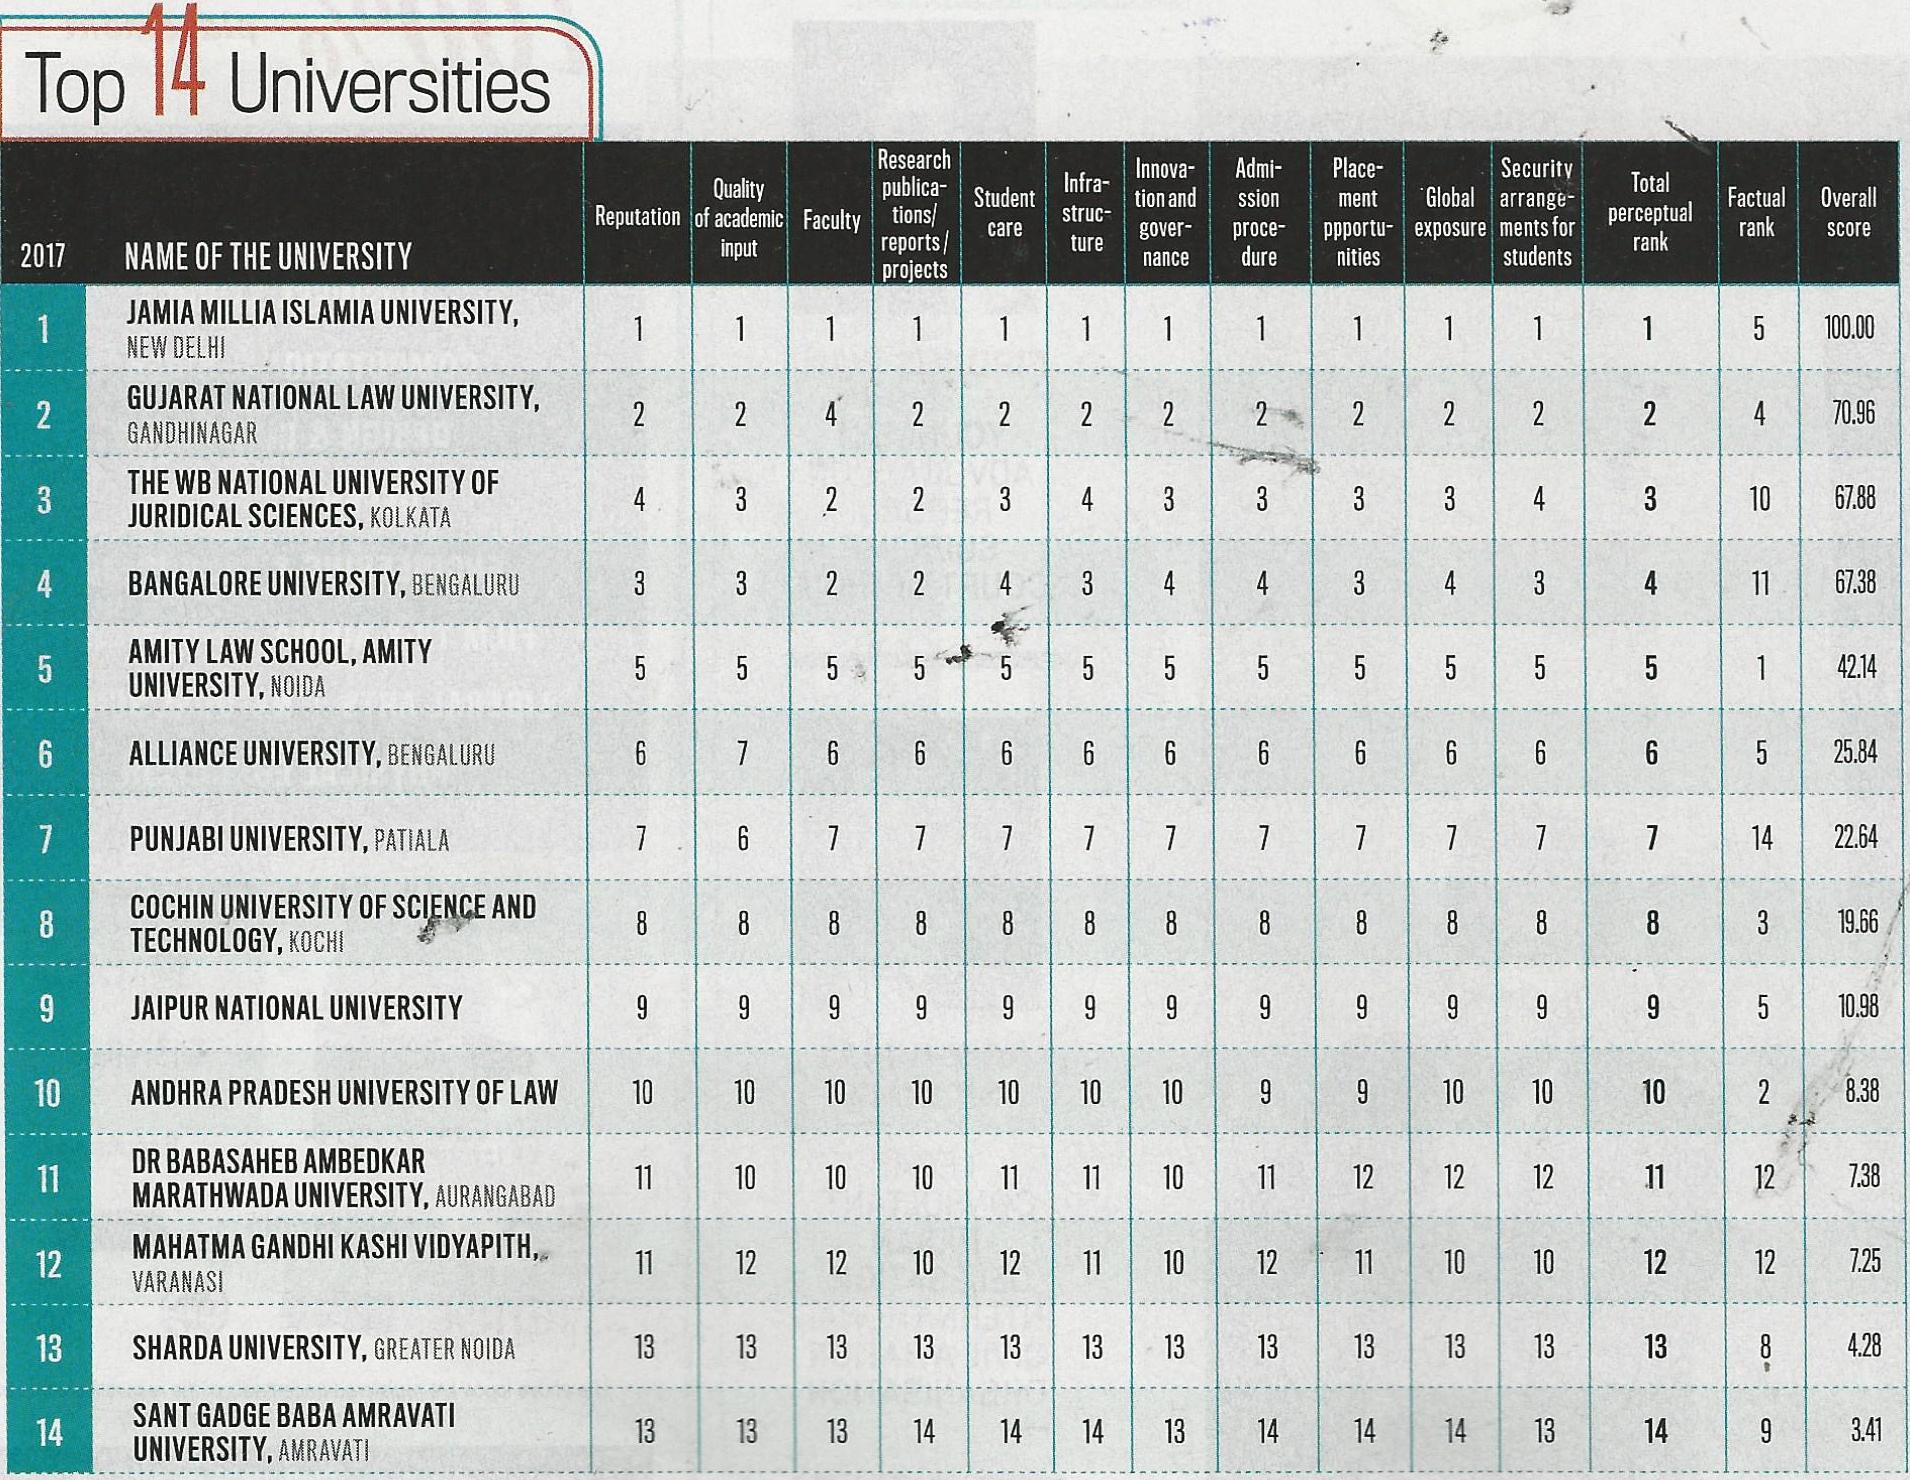Click the 'Admission procedure' column header

tap(1258, 213)
